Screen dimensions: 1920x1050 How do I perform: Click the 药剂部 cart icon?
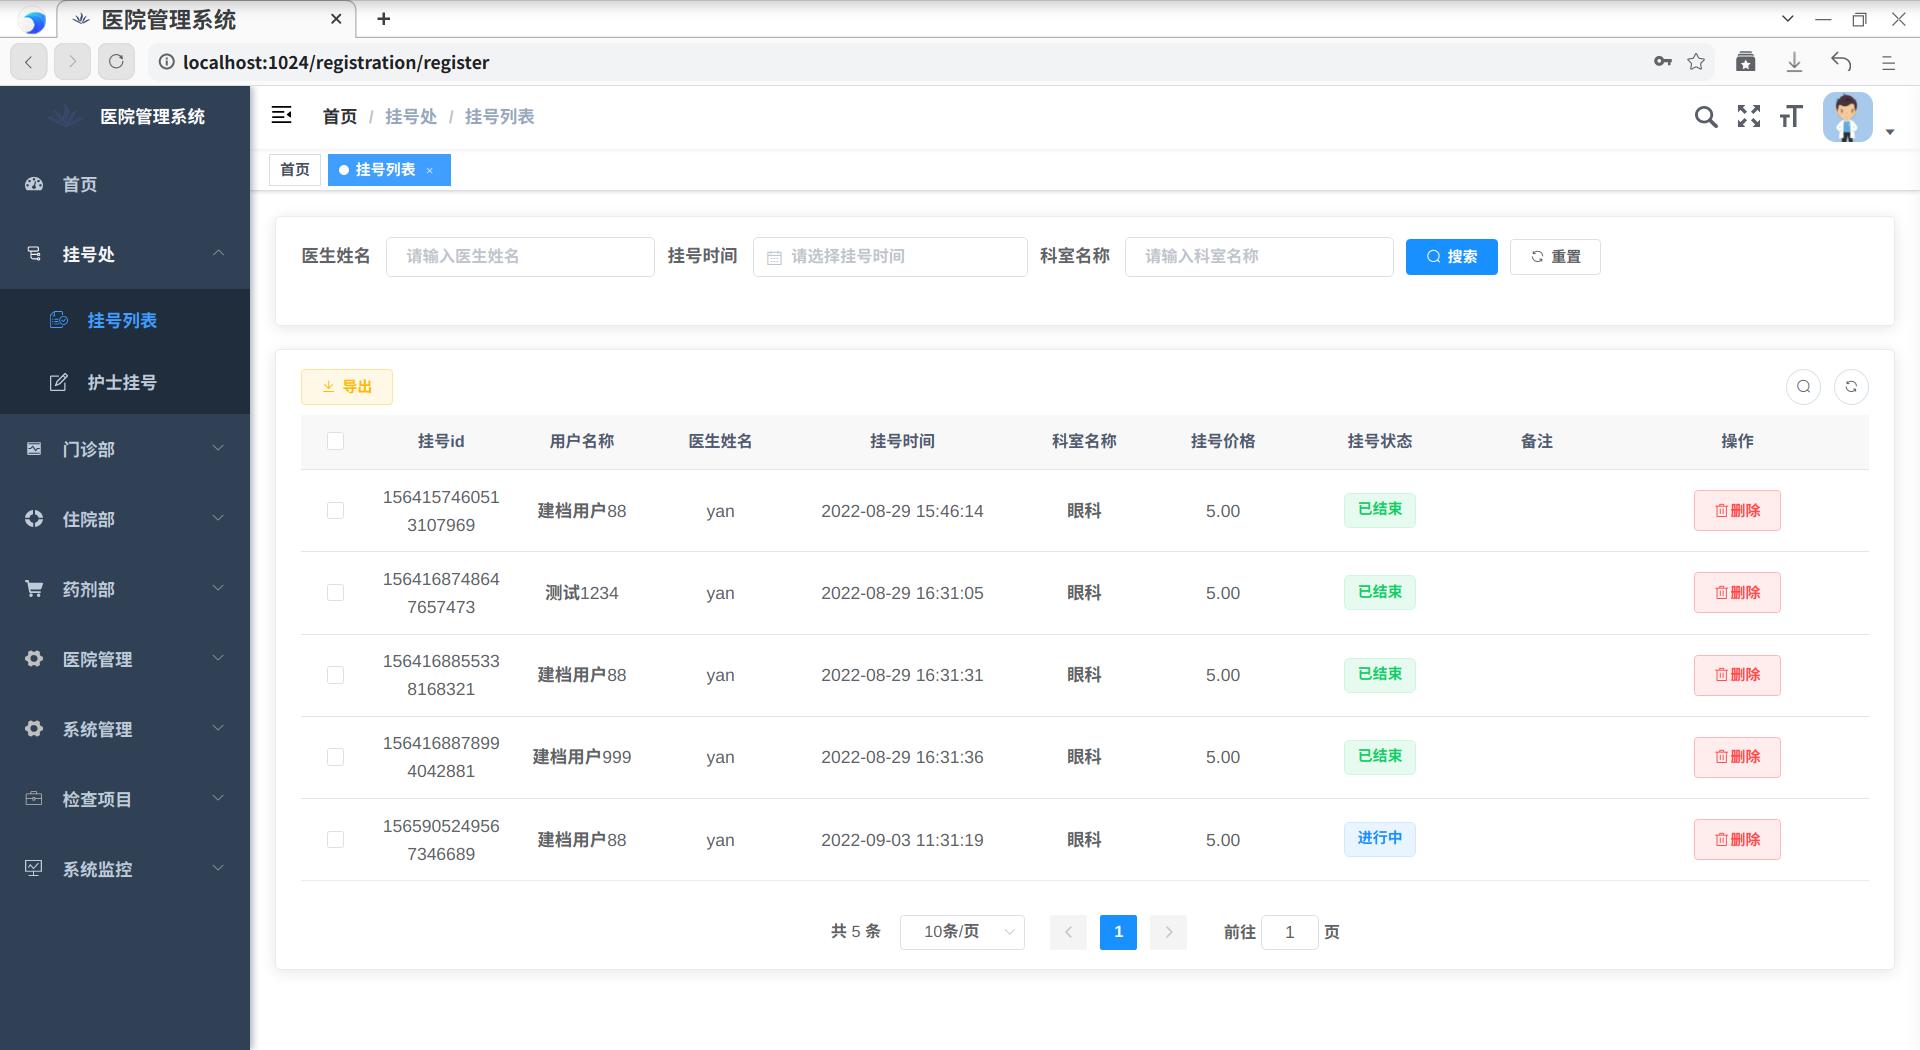point(34,589)
